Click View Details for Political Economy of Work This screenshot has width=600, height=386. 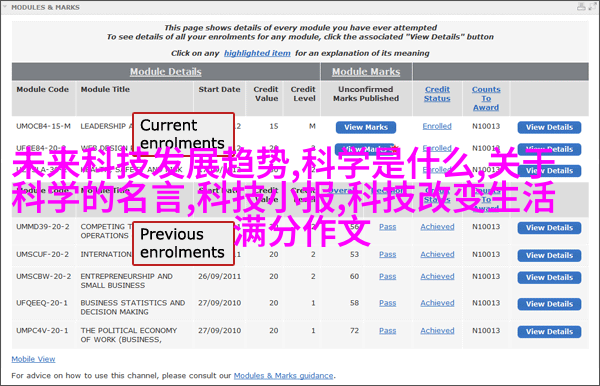(549, 332)
